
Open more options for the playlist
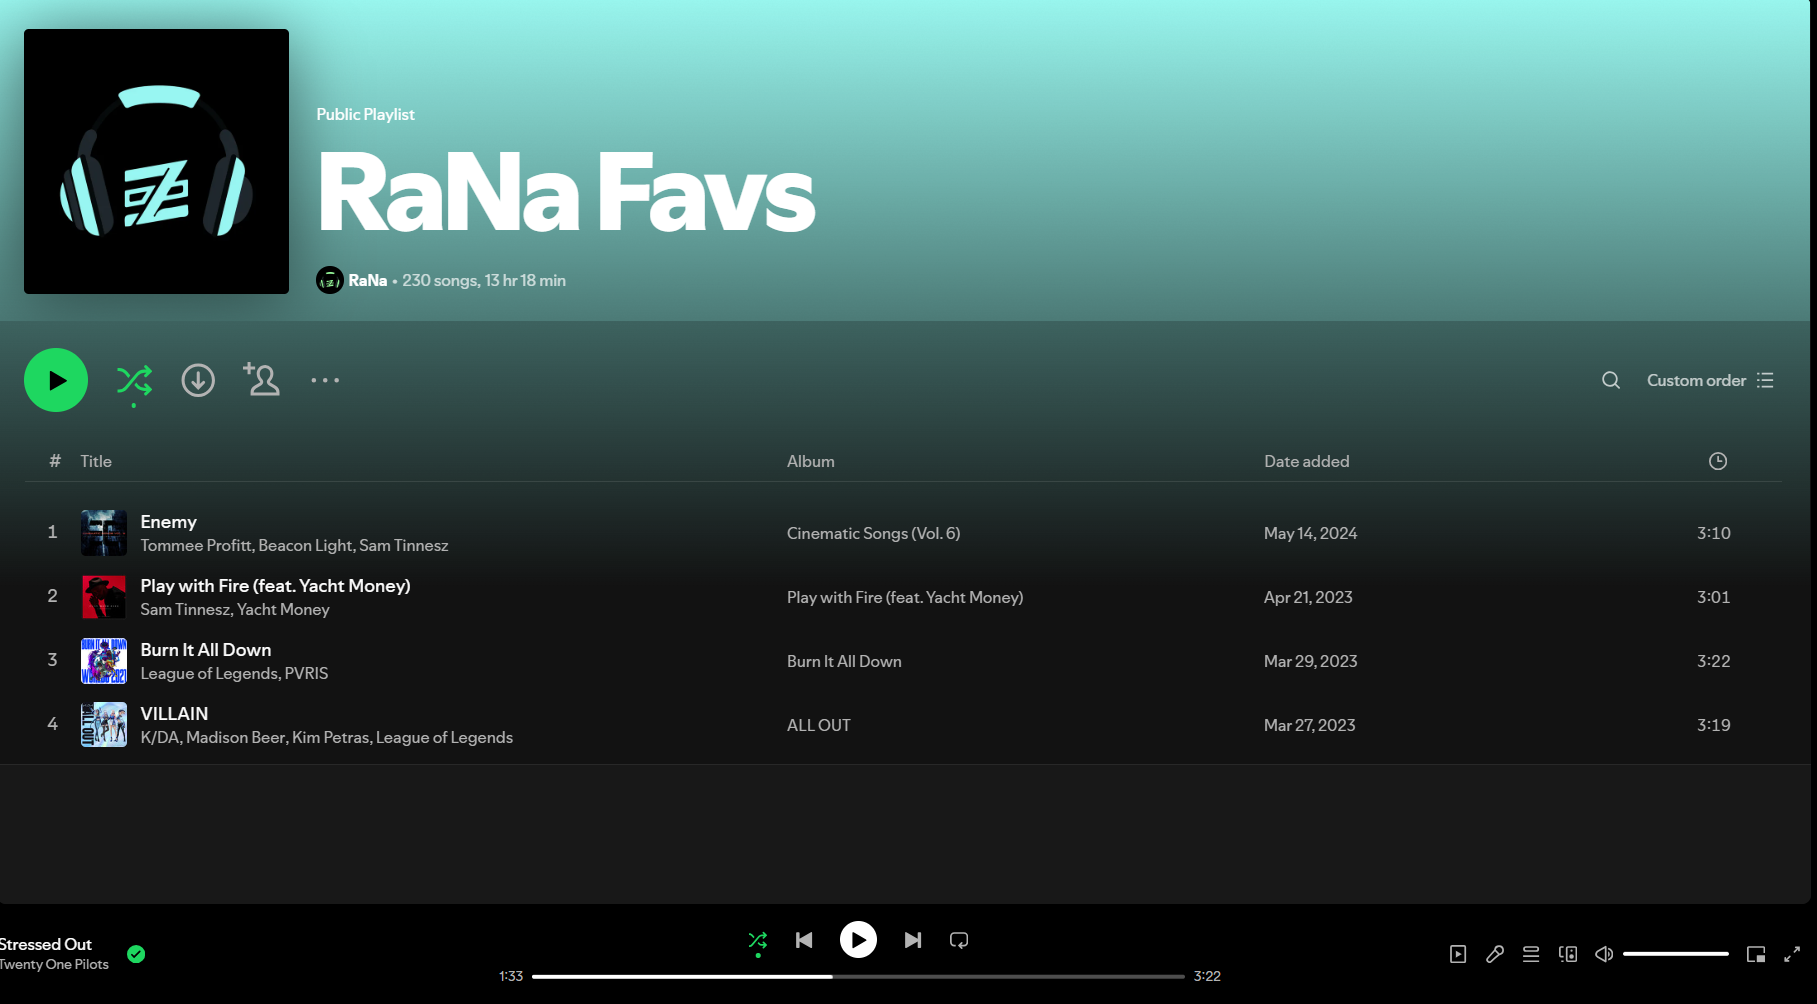point(325,380)
